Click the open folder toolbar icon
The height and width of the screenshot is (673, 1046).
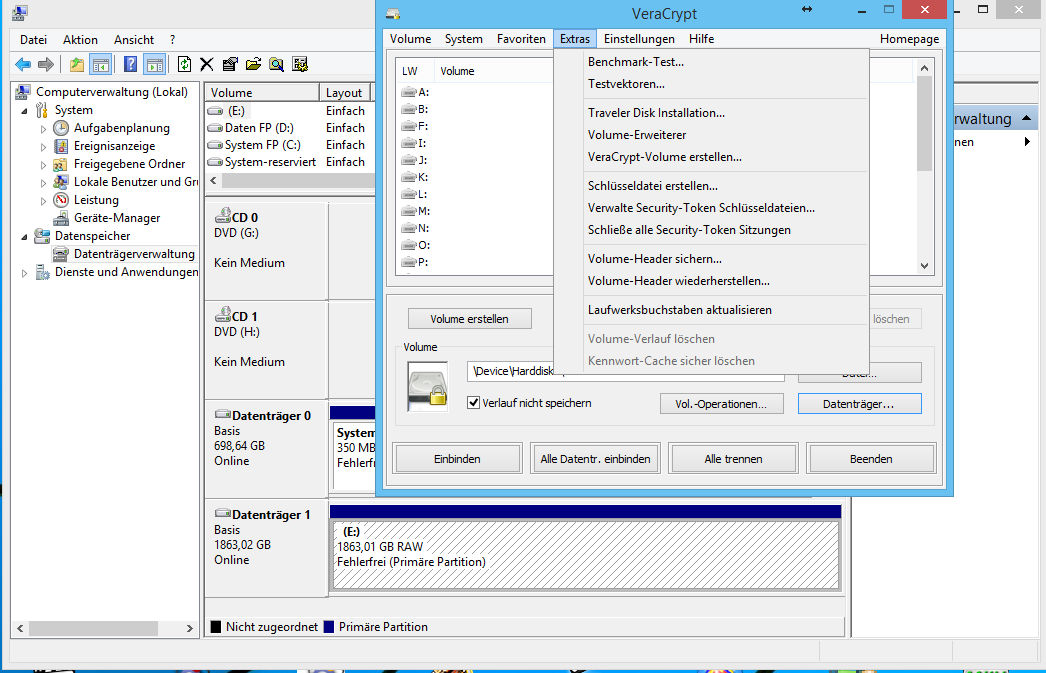[253, 65]
